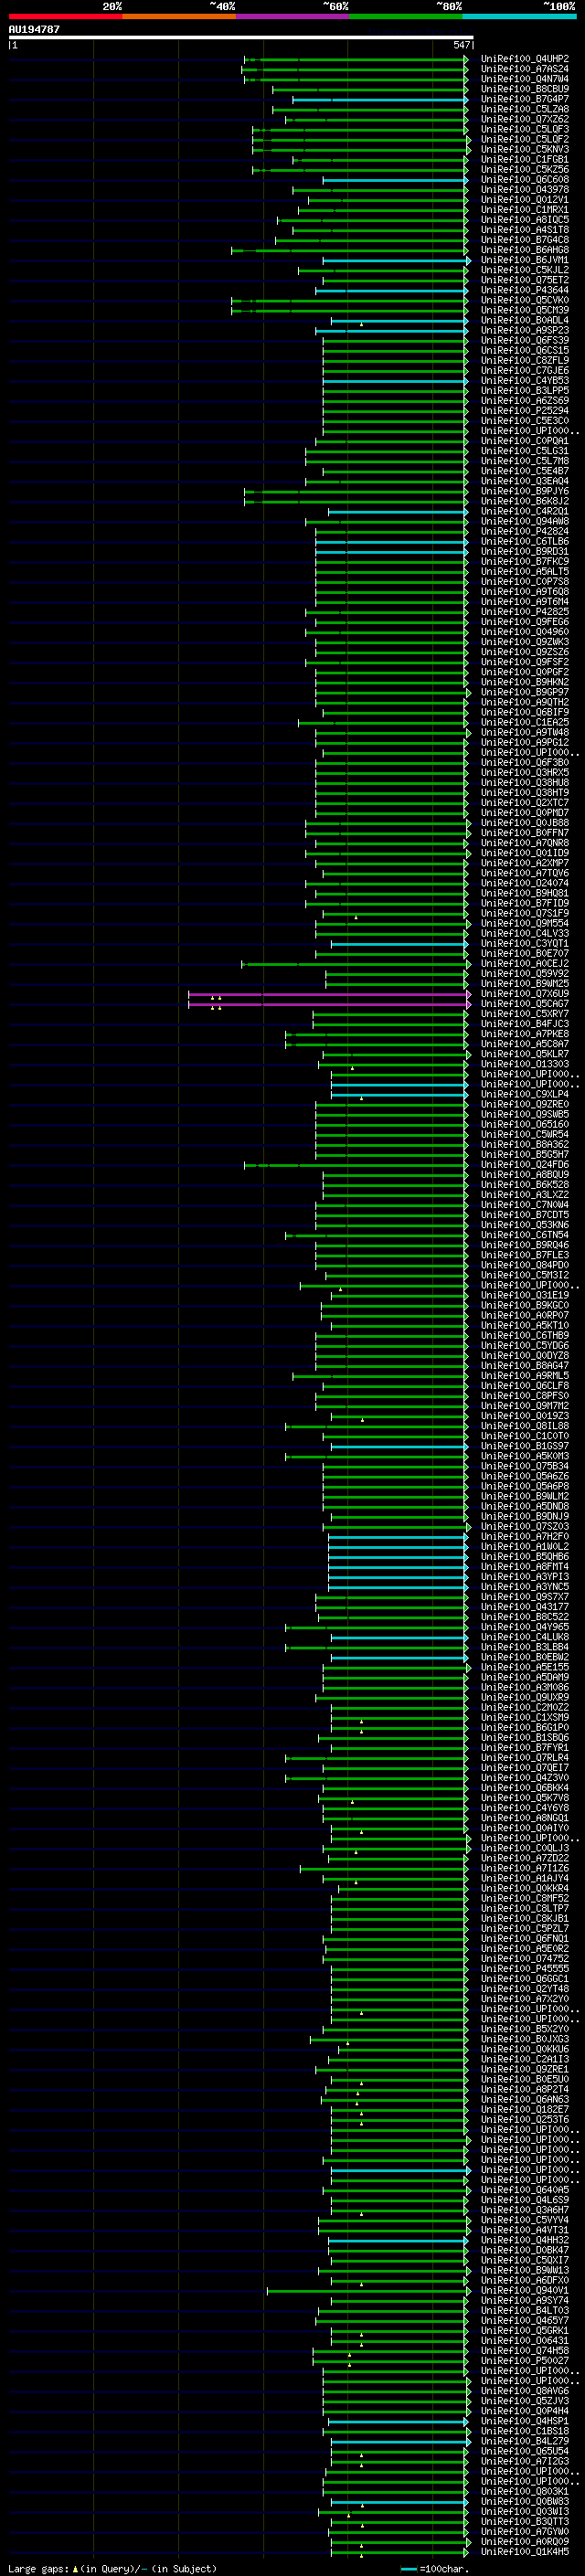Click the UniRef100_A4S1T8 label
585x2576 pixels.
524,230
